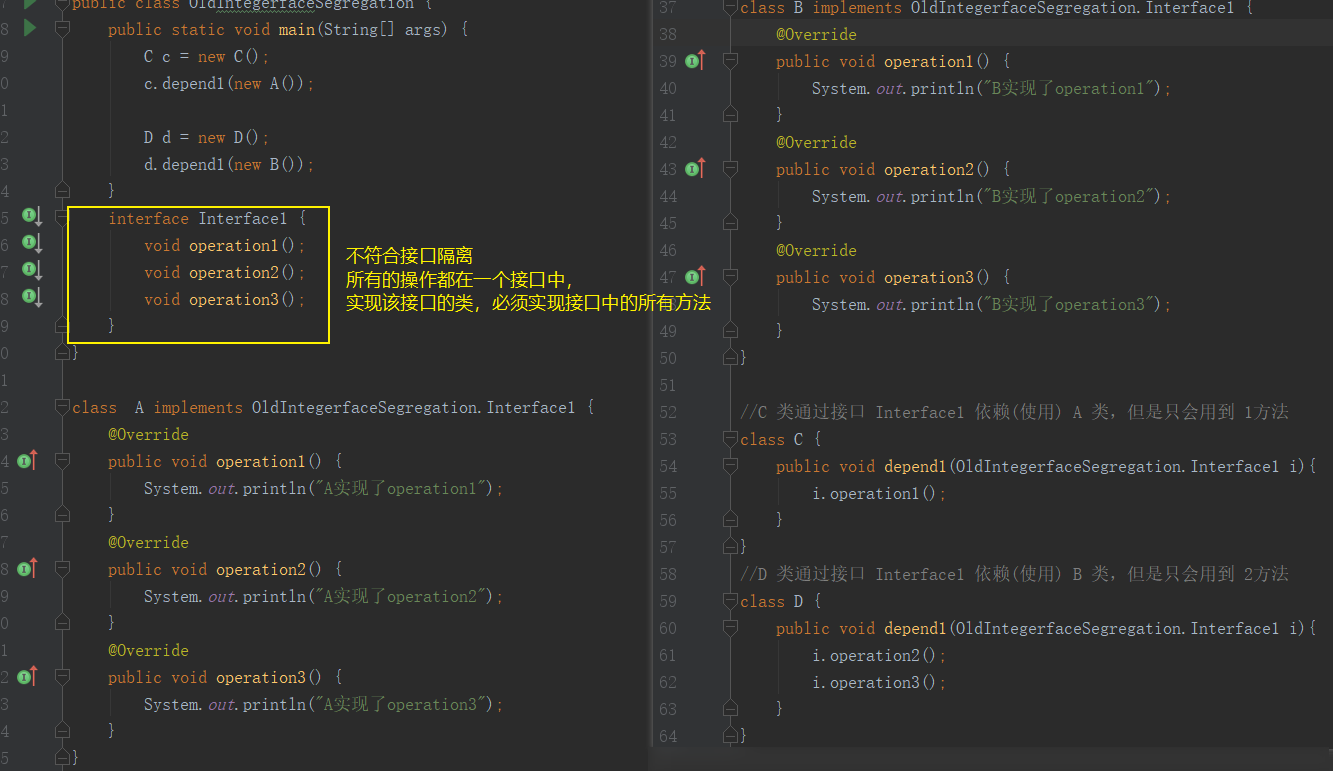Viewport: 1333px width, 771px height.
Task: Collapse class A's operation3 method fold marker
Action: [62, 677]
